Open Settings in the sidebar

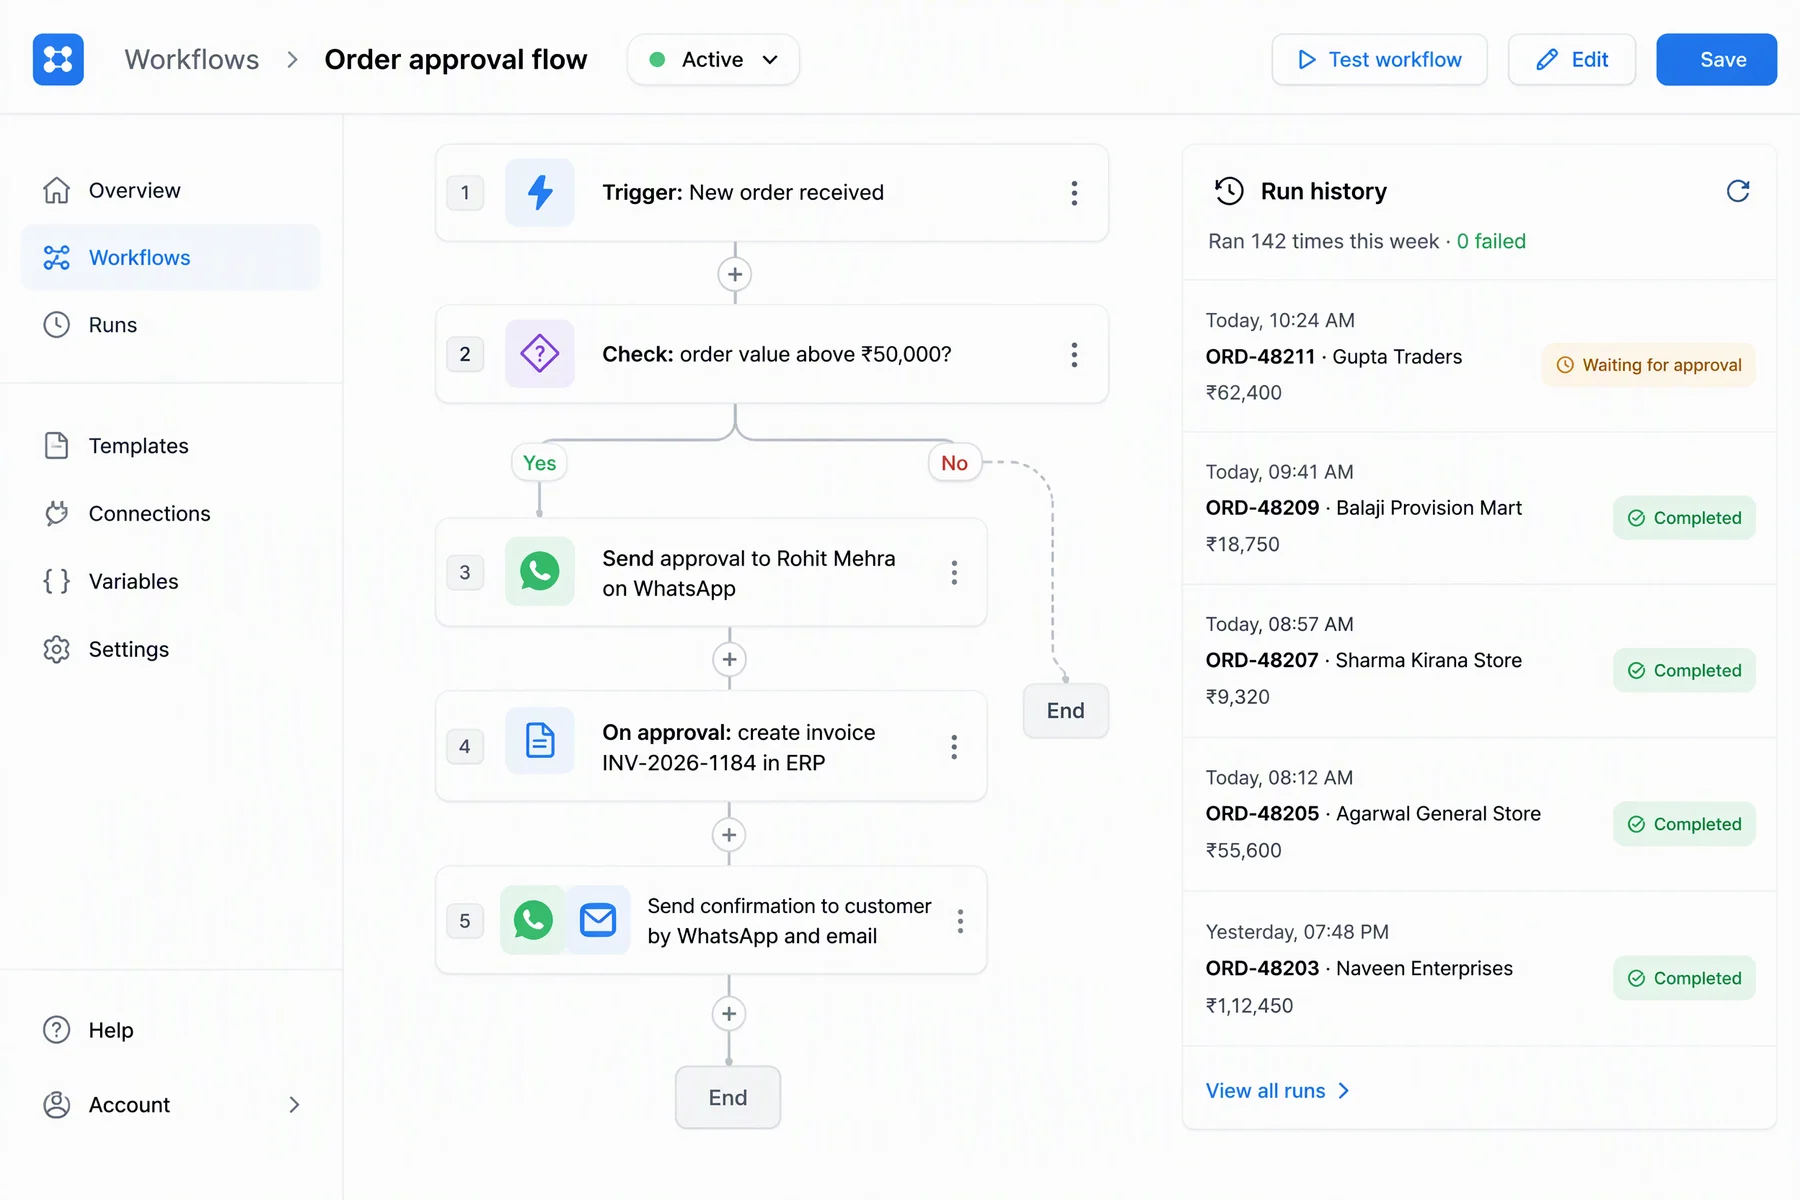[x=171, y=649]
